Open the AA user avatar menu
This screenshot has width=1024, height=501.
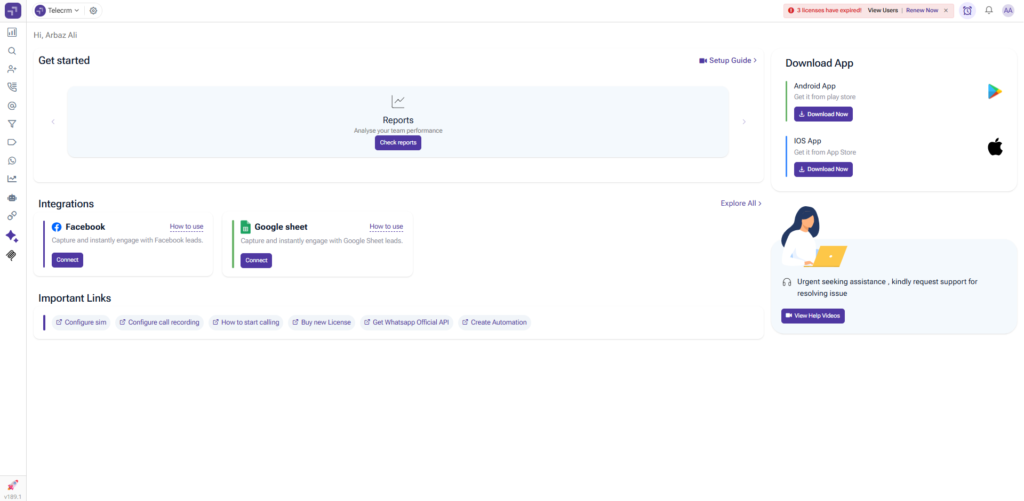[1008, 10]
